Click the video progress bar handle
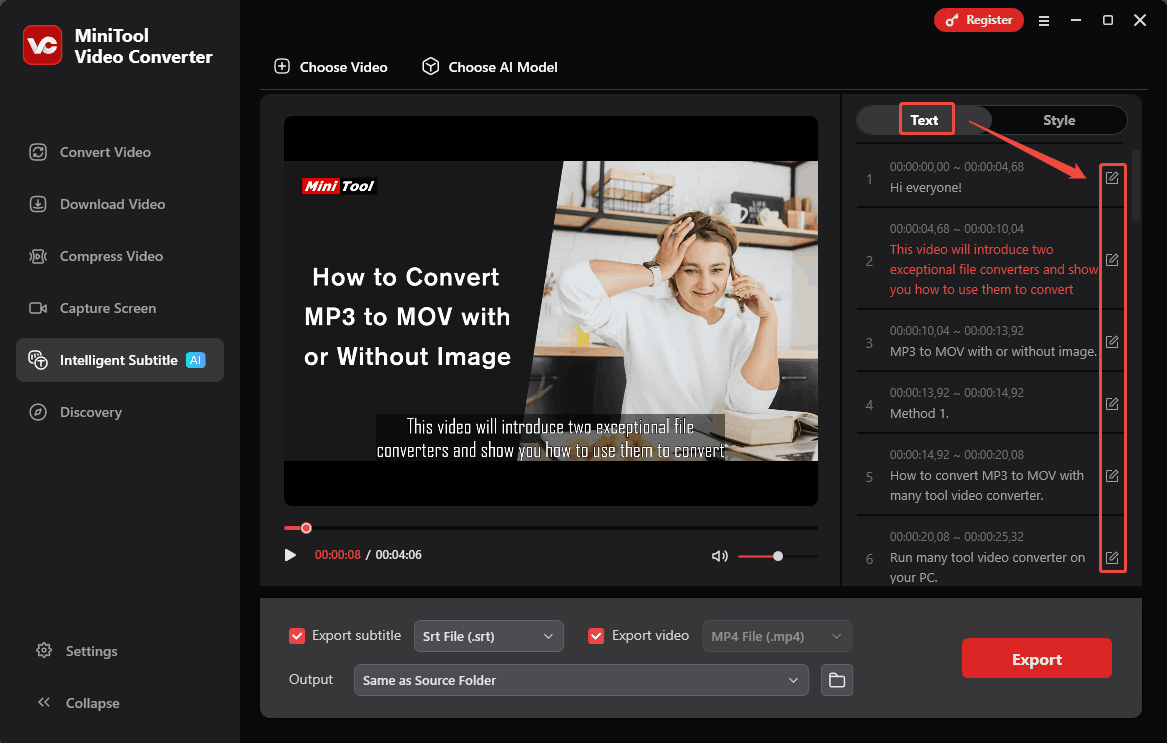Screen dimensions: 1167x743 click(x=306, y=528)
